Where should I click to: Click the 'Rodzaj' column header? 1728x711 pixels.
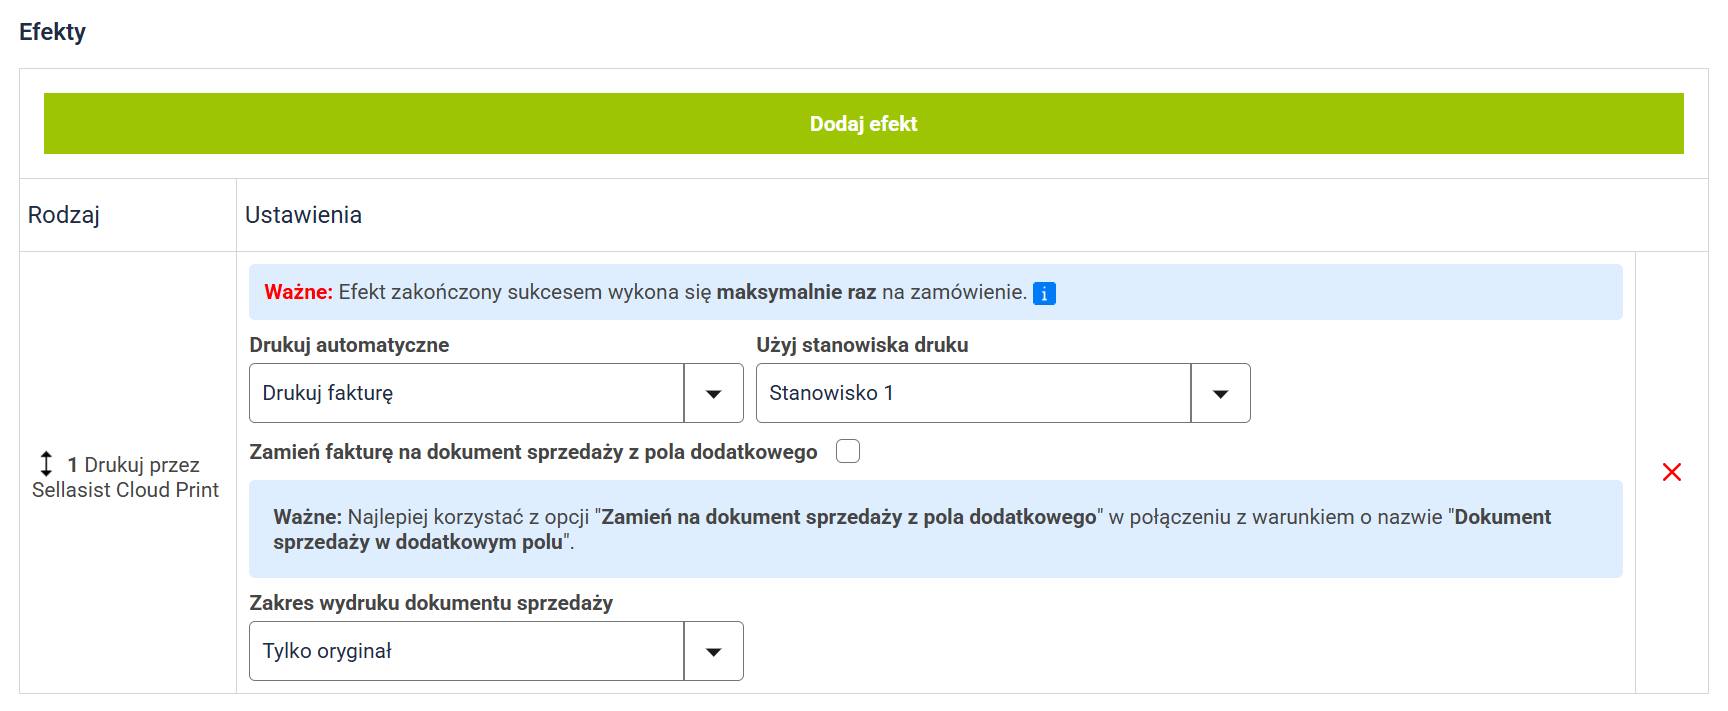[x=64, y=215]
